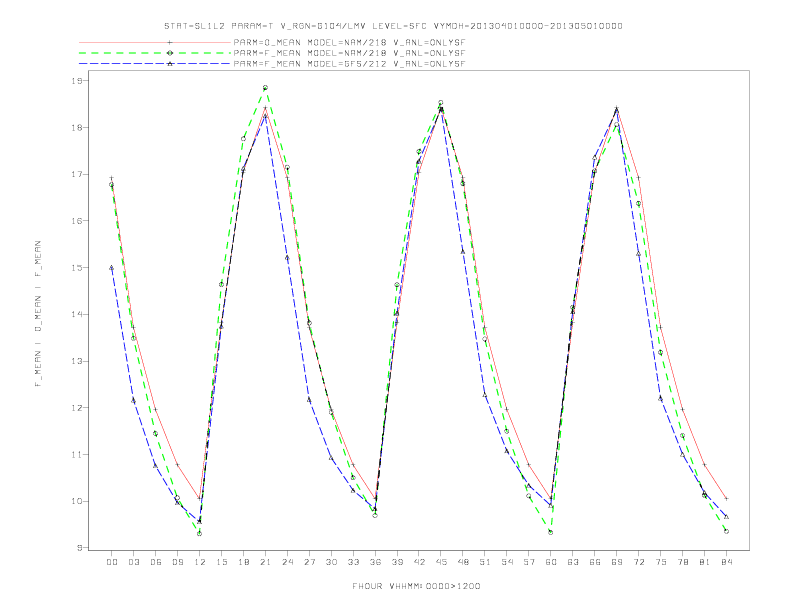Click the x-axis tick label 21
The image size is (792, 612).
[265, 562]
